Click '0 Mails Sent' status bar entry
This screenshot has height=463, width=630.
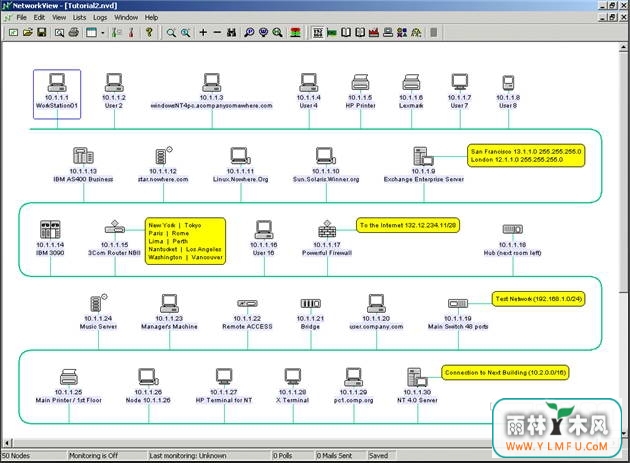334,455
